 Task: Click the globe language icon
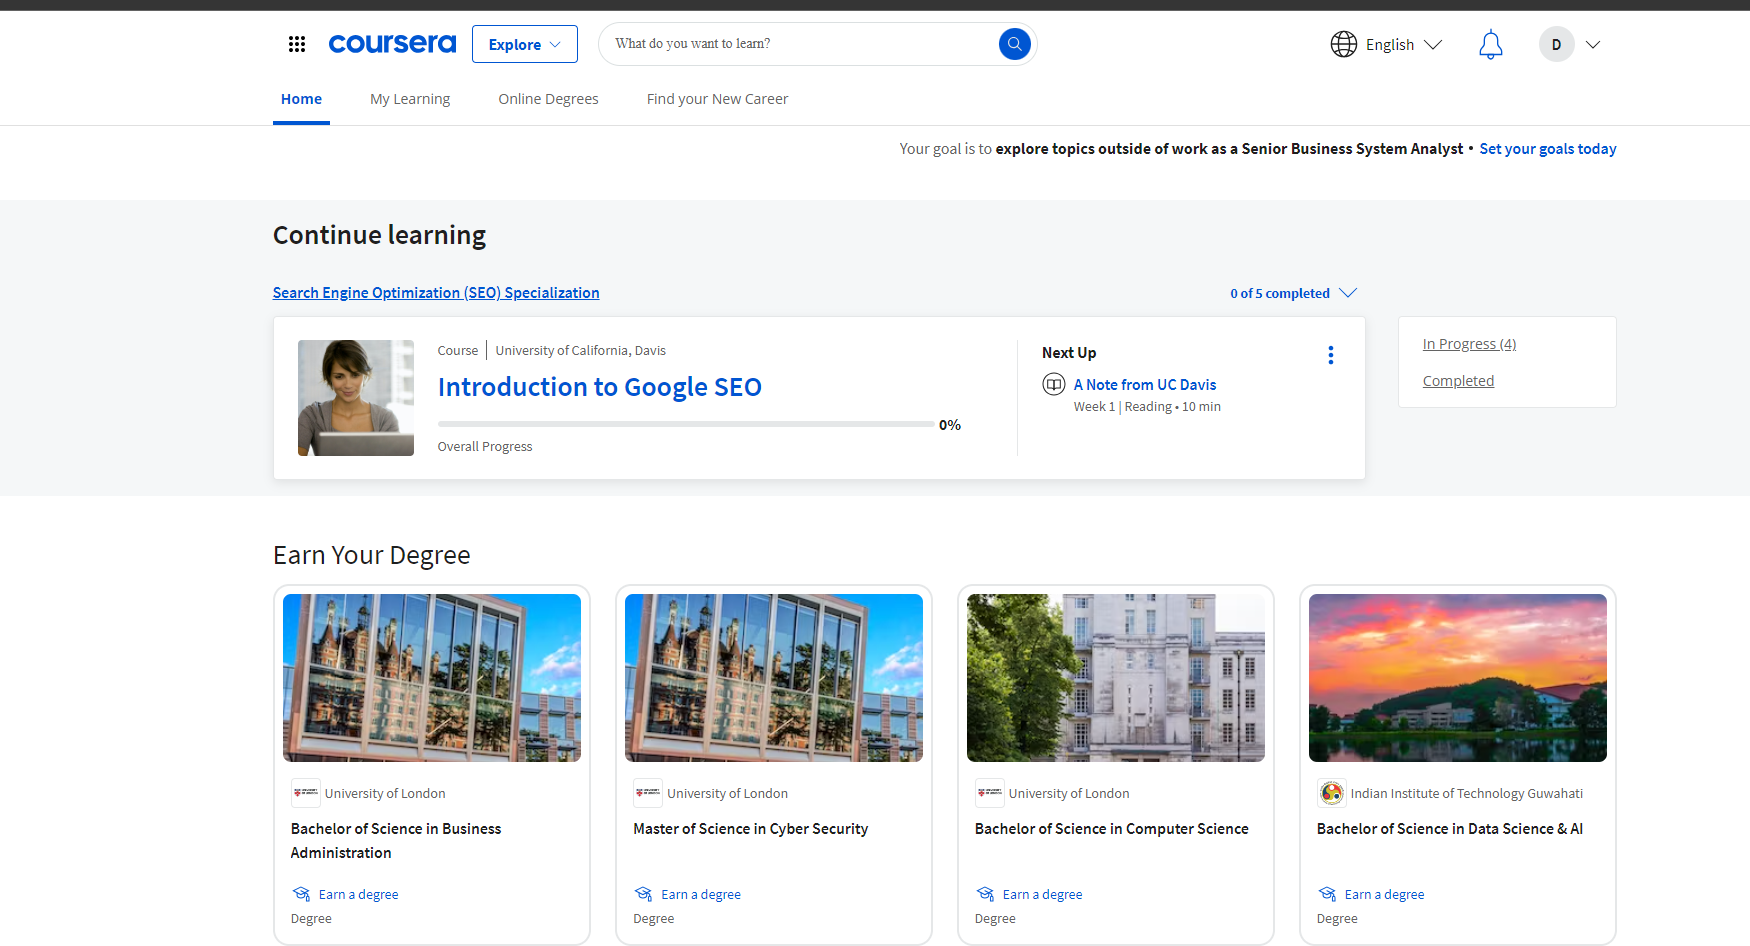[1343, 44]
